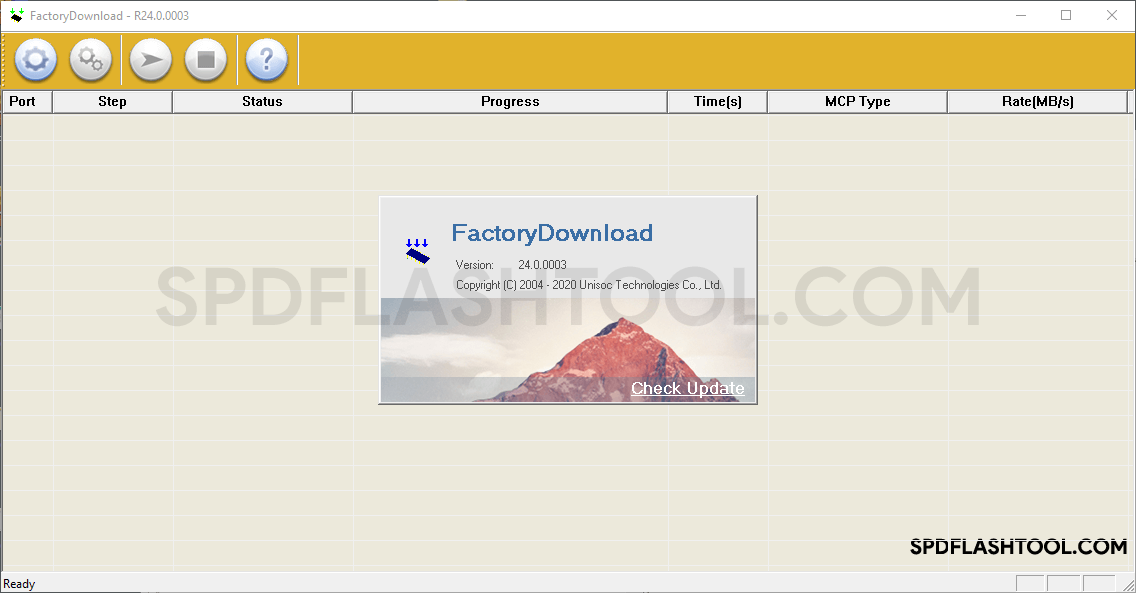Viewport: 1136px width, 593px height.
Task: Maximize the FactoryDownload window
Action: pyautogui.click(x=1066, y=15)
